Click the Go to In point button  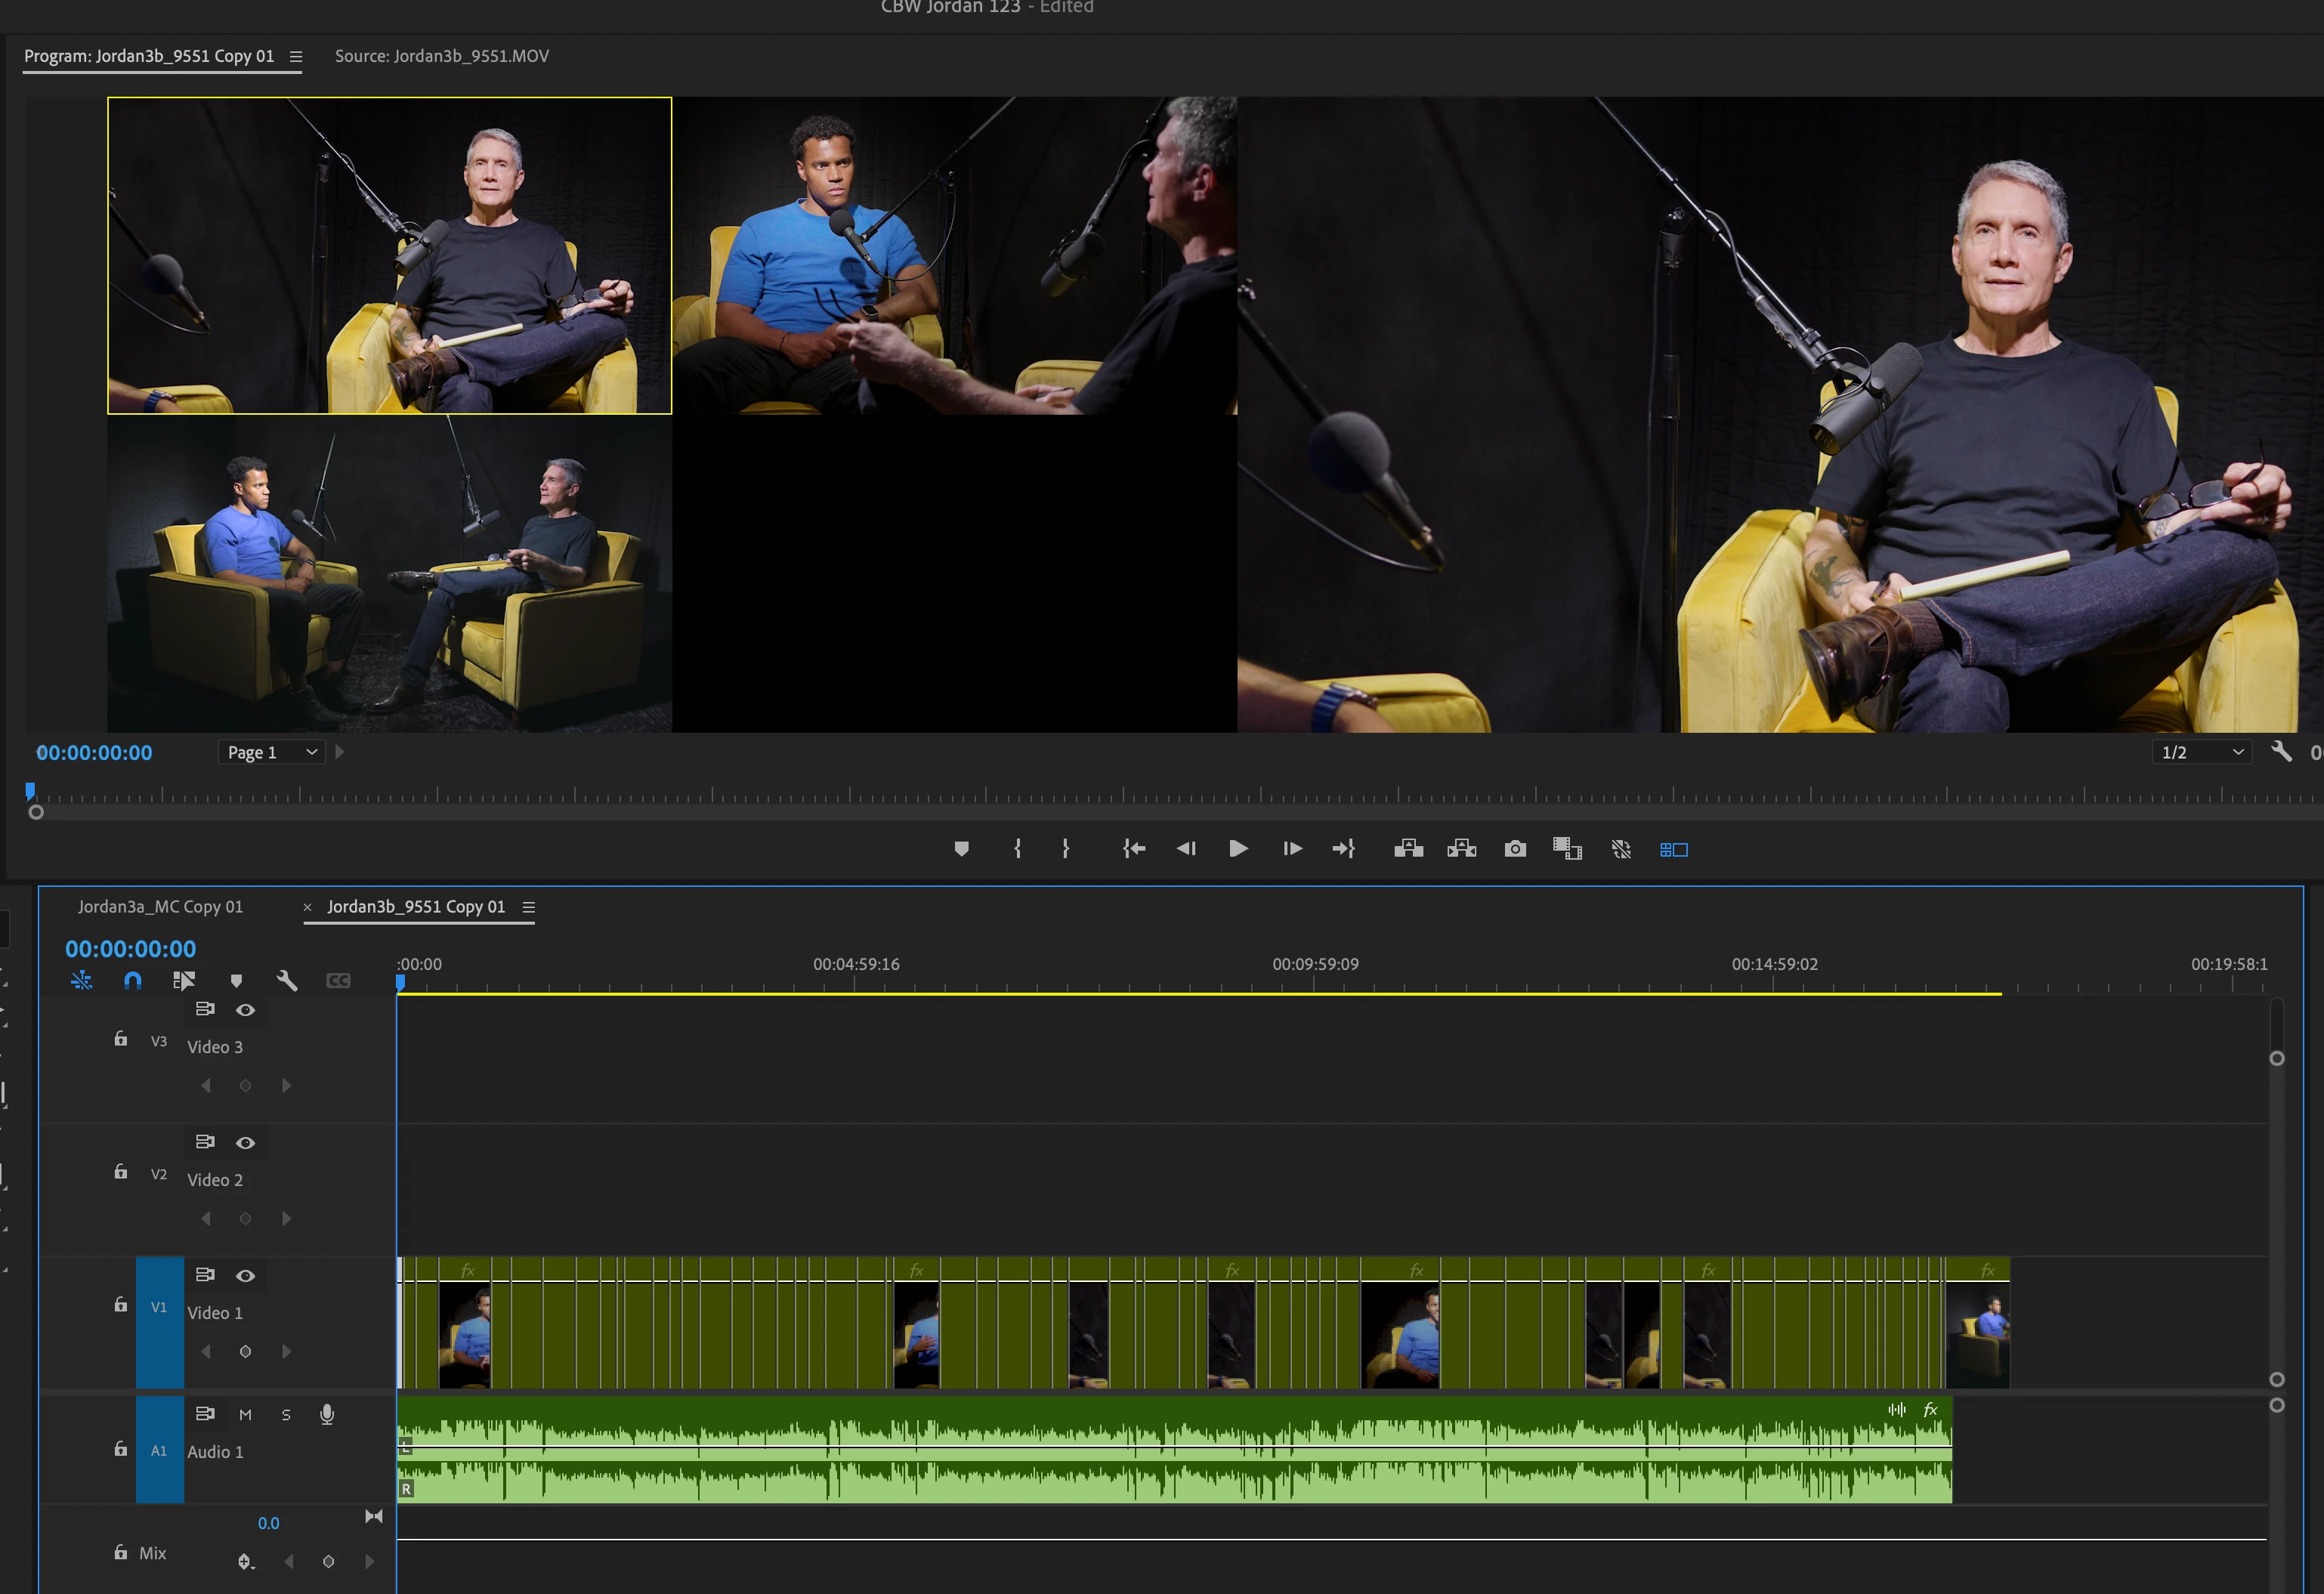tap(1133, 849)
